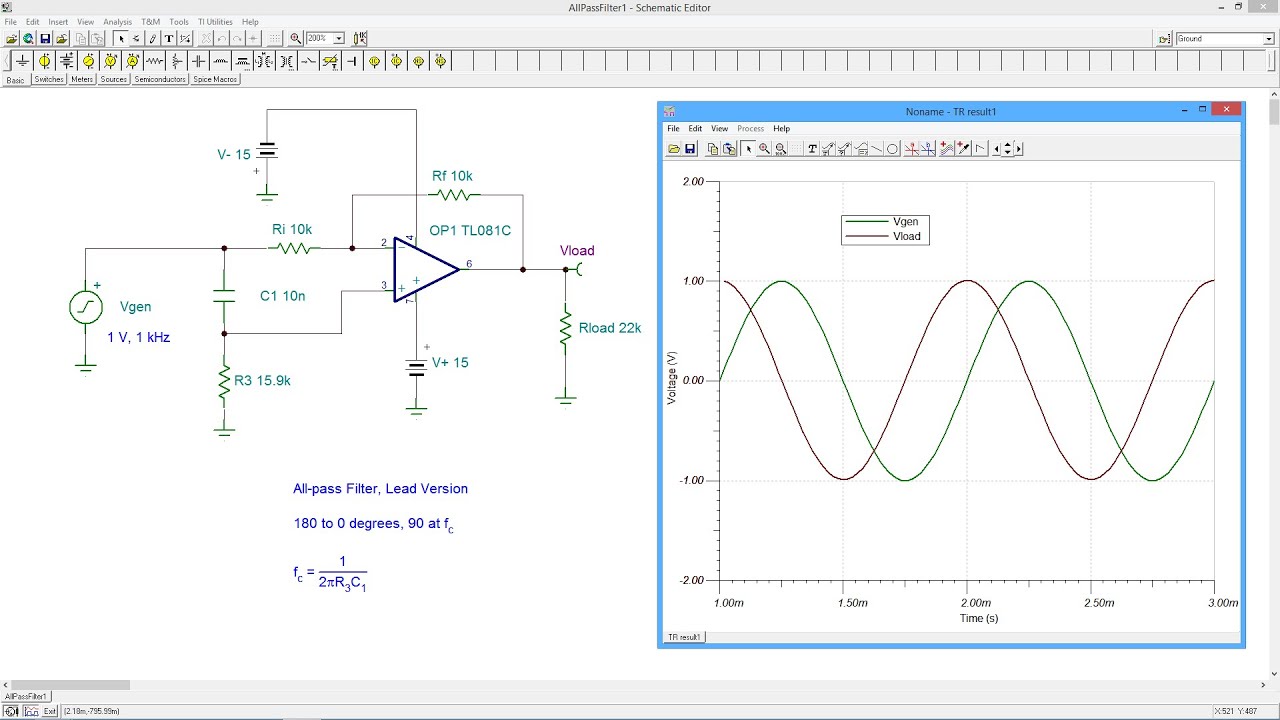Toggle the pointer tool in result toolbar
1280x720 pixels.
(748, 149)
